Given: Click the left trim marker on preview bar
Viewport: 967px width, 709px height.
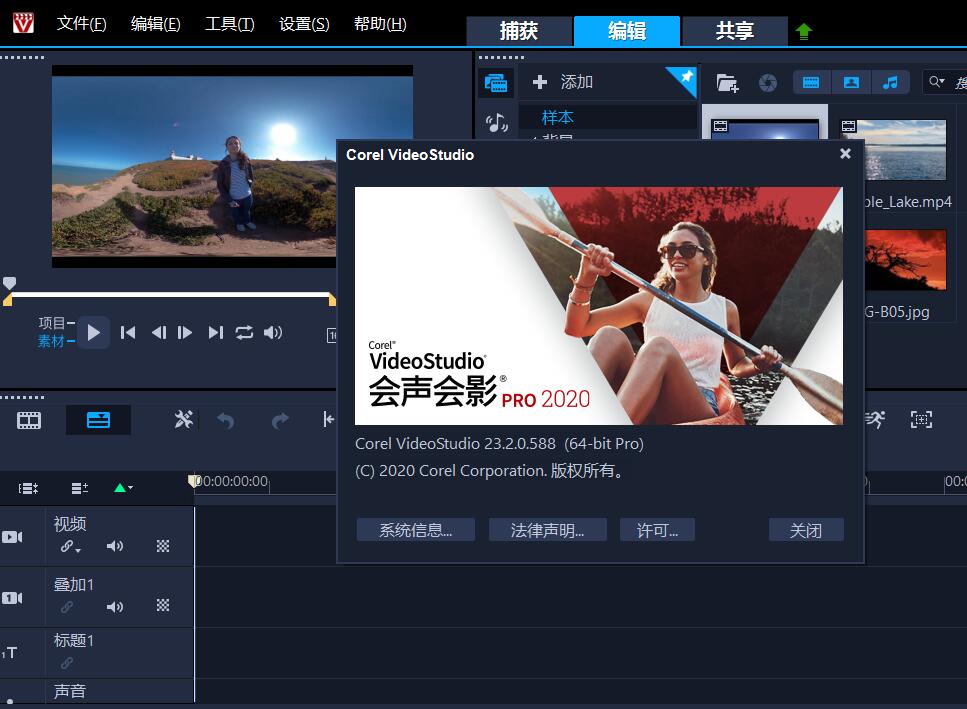Looking at the screenshot, I should point(7,300).
